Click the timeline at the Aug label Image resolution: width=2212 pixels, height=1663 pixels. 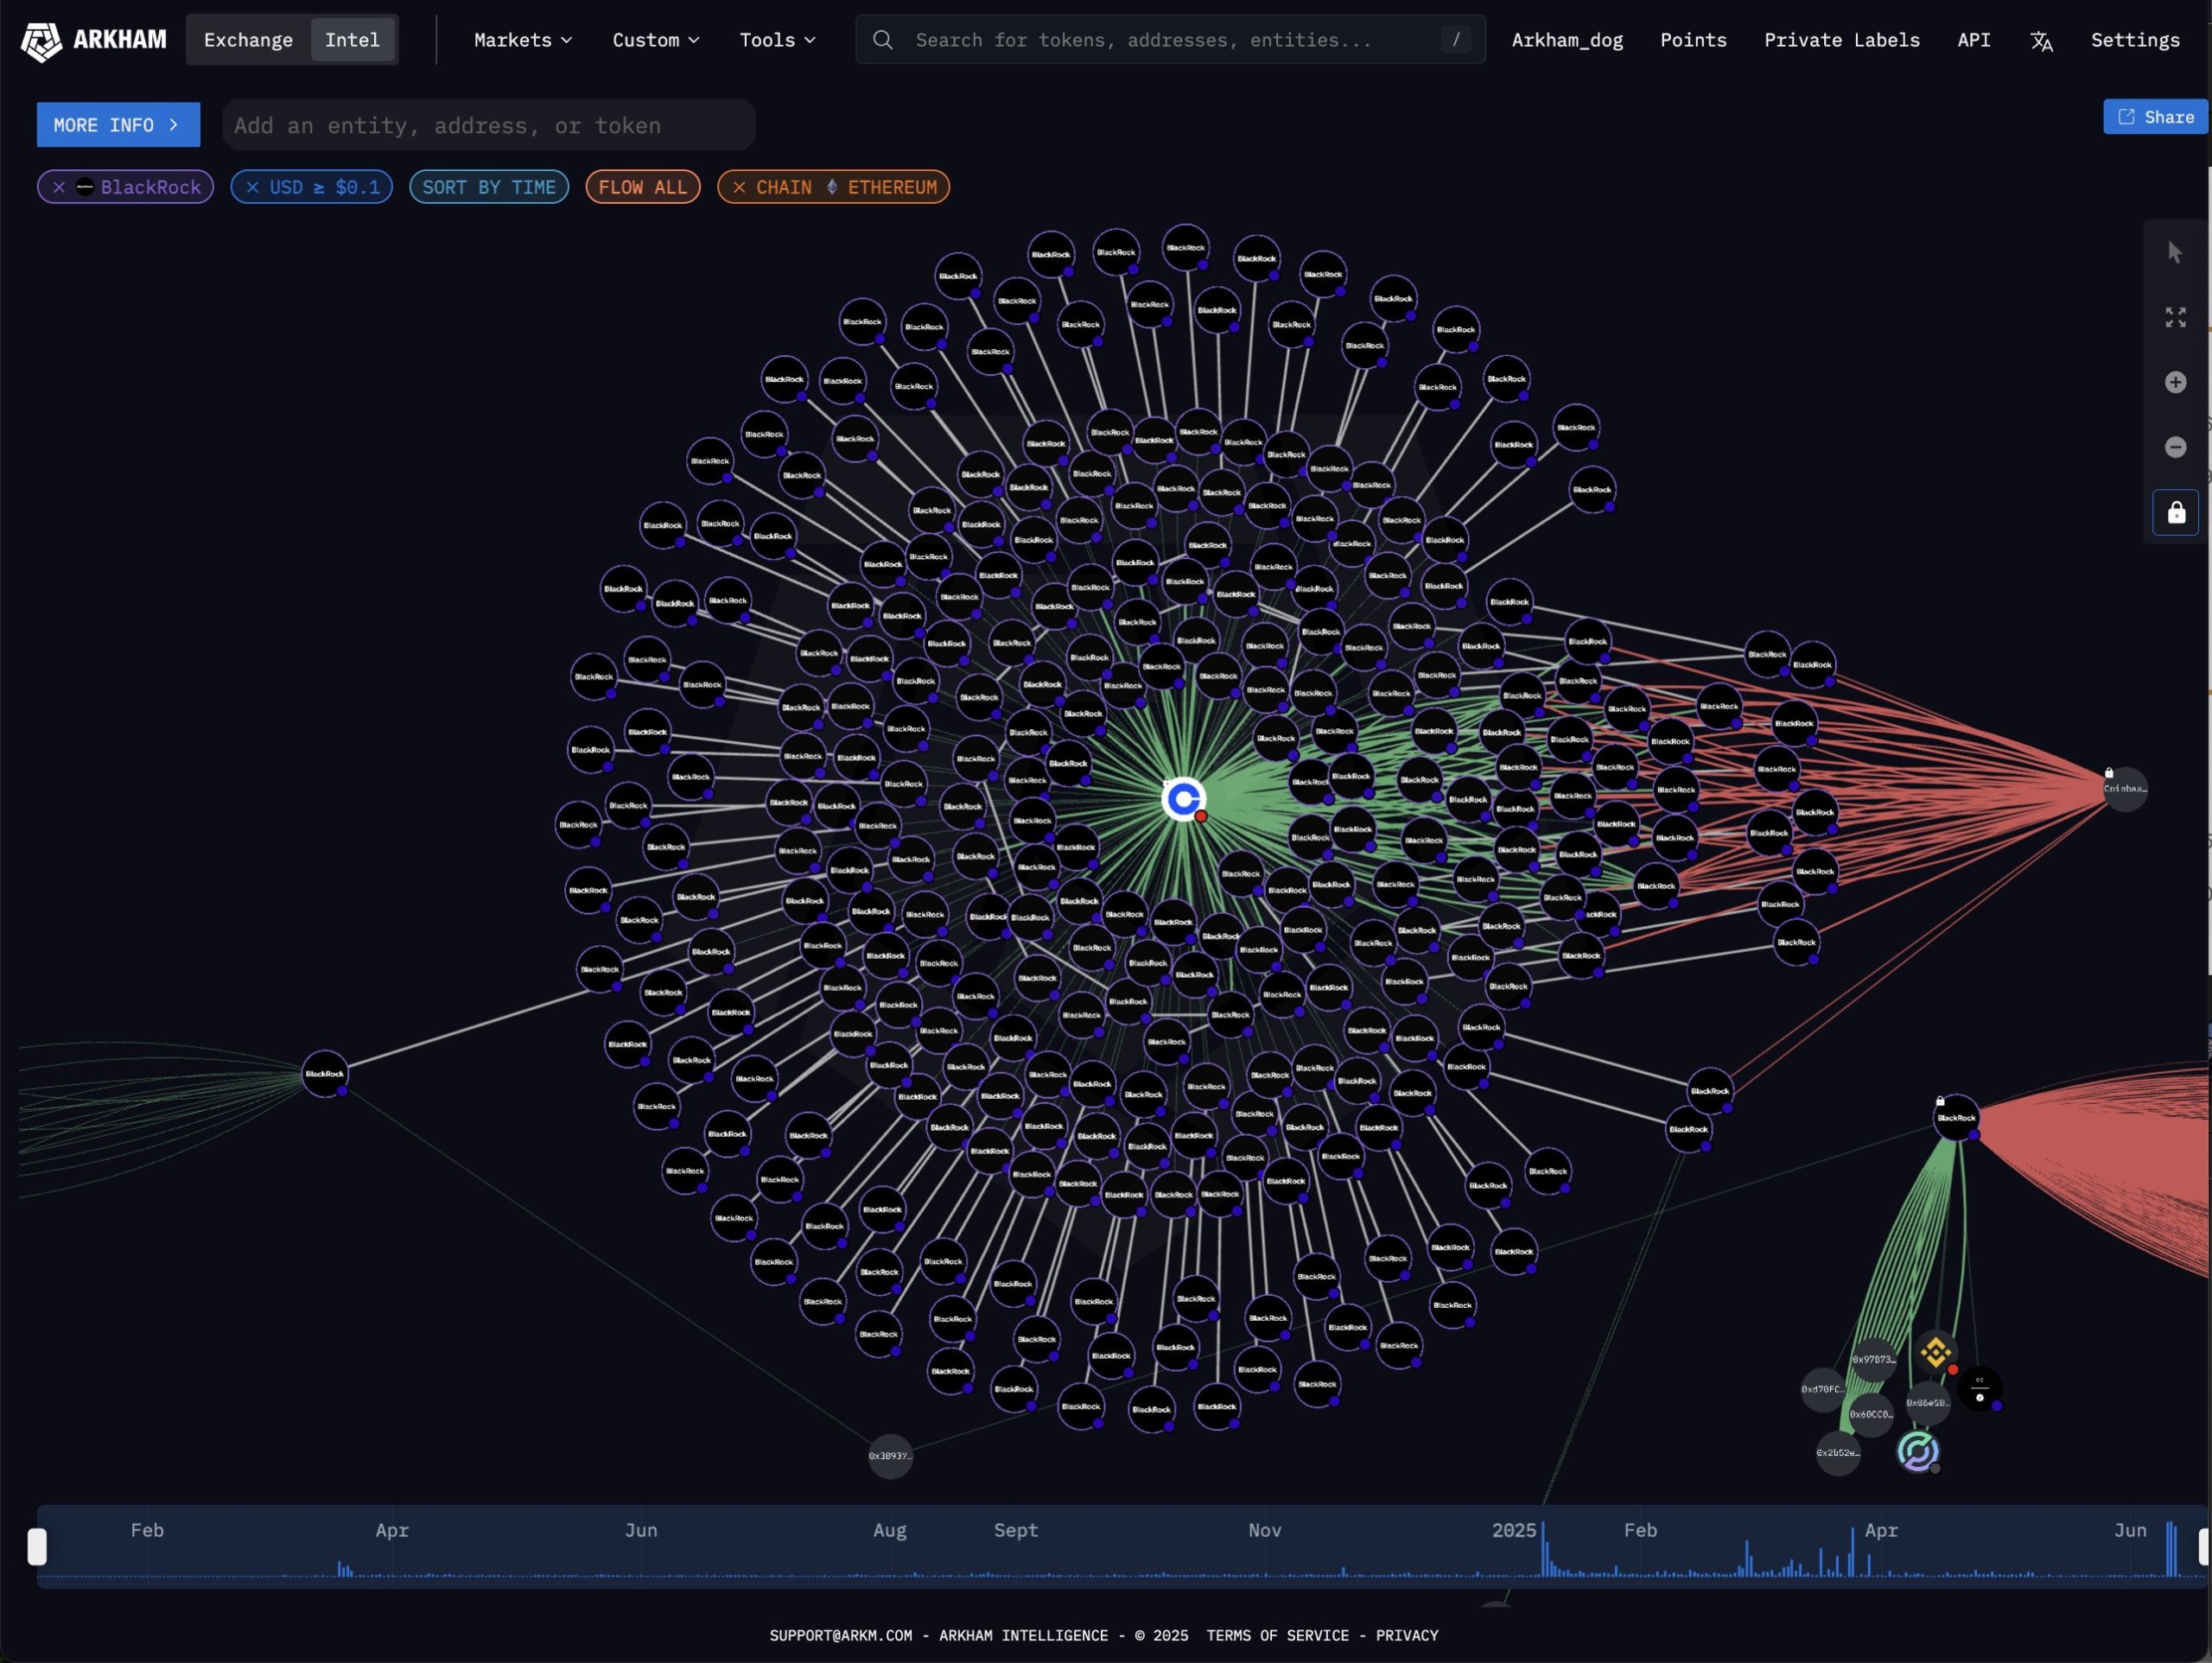pyautogui.click(x=889, y=1530)
